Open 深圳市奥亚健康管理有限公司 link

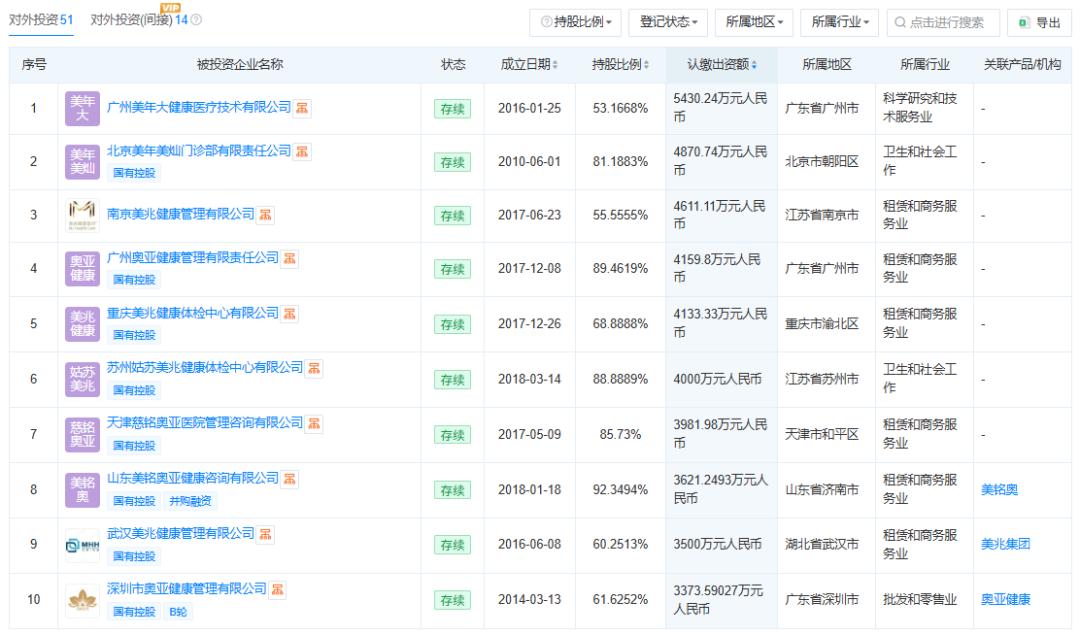[187, 590]
